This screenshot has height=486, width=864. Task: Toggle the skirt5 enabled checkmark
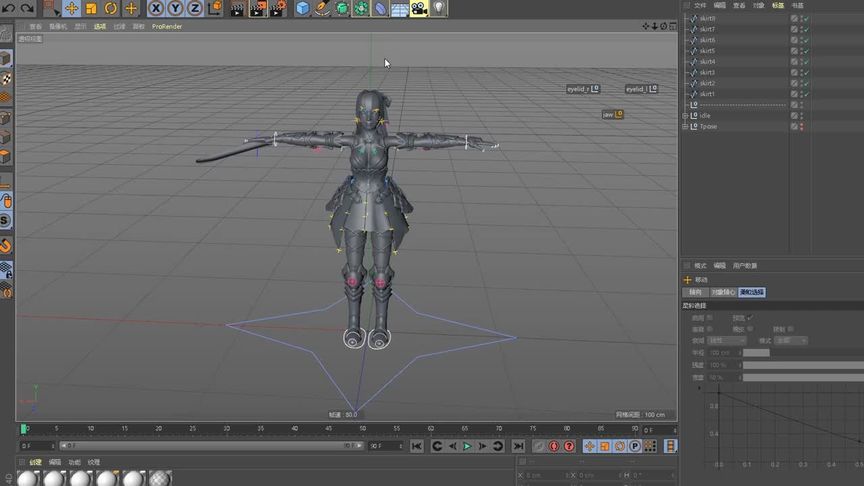click(805, 51)
